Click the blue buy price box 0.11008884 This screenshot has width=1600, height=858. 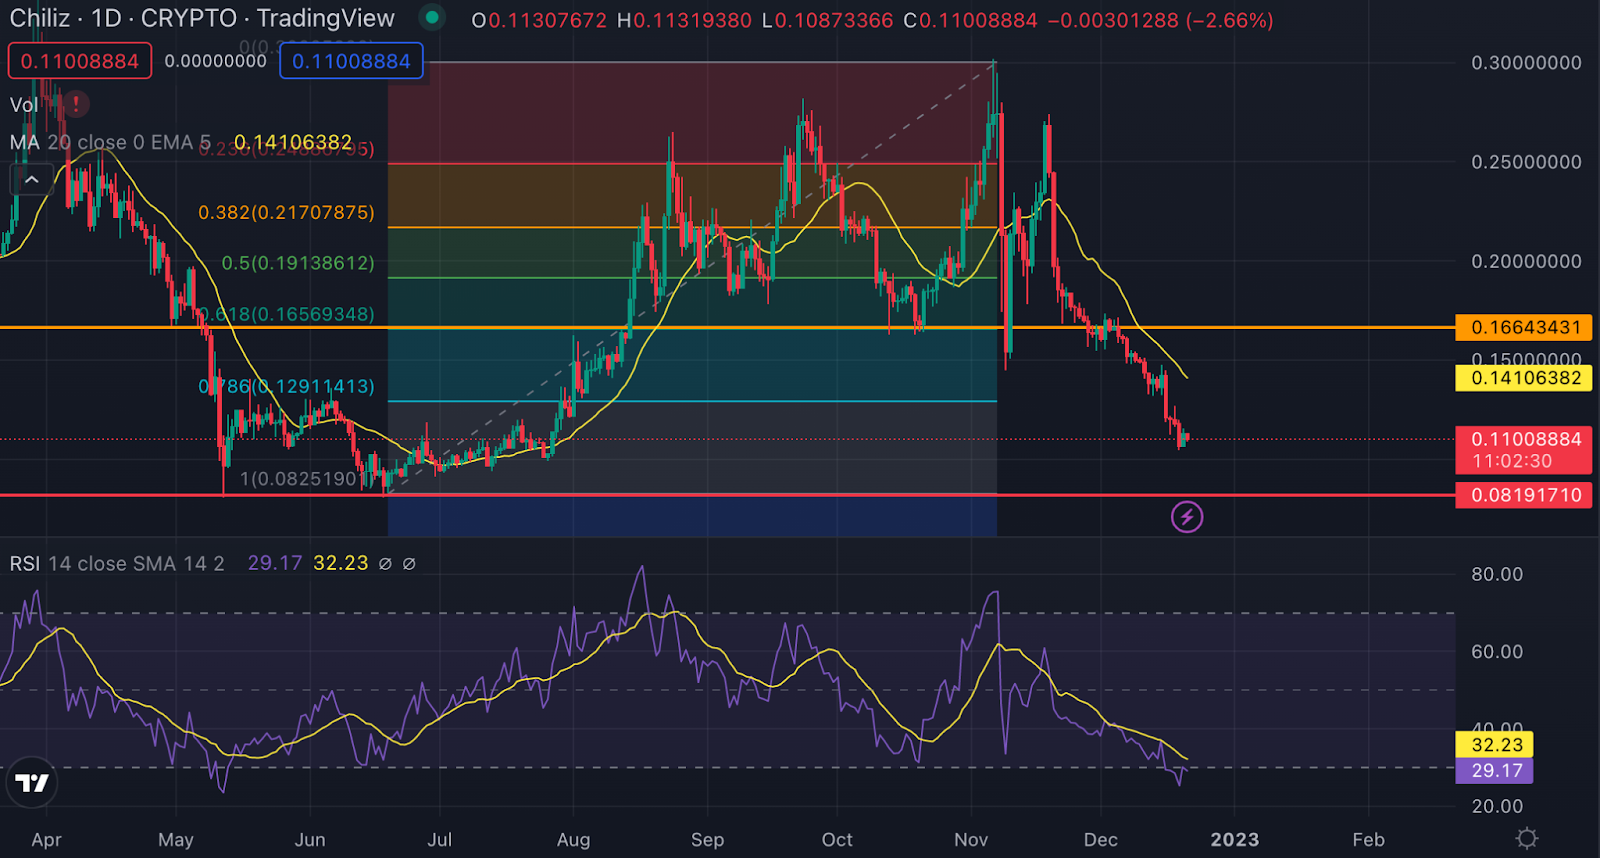point(351,61)
